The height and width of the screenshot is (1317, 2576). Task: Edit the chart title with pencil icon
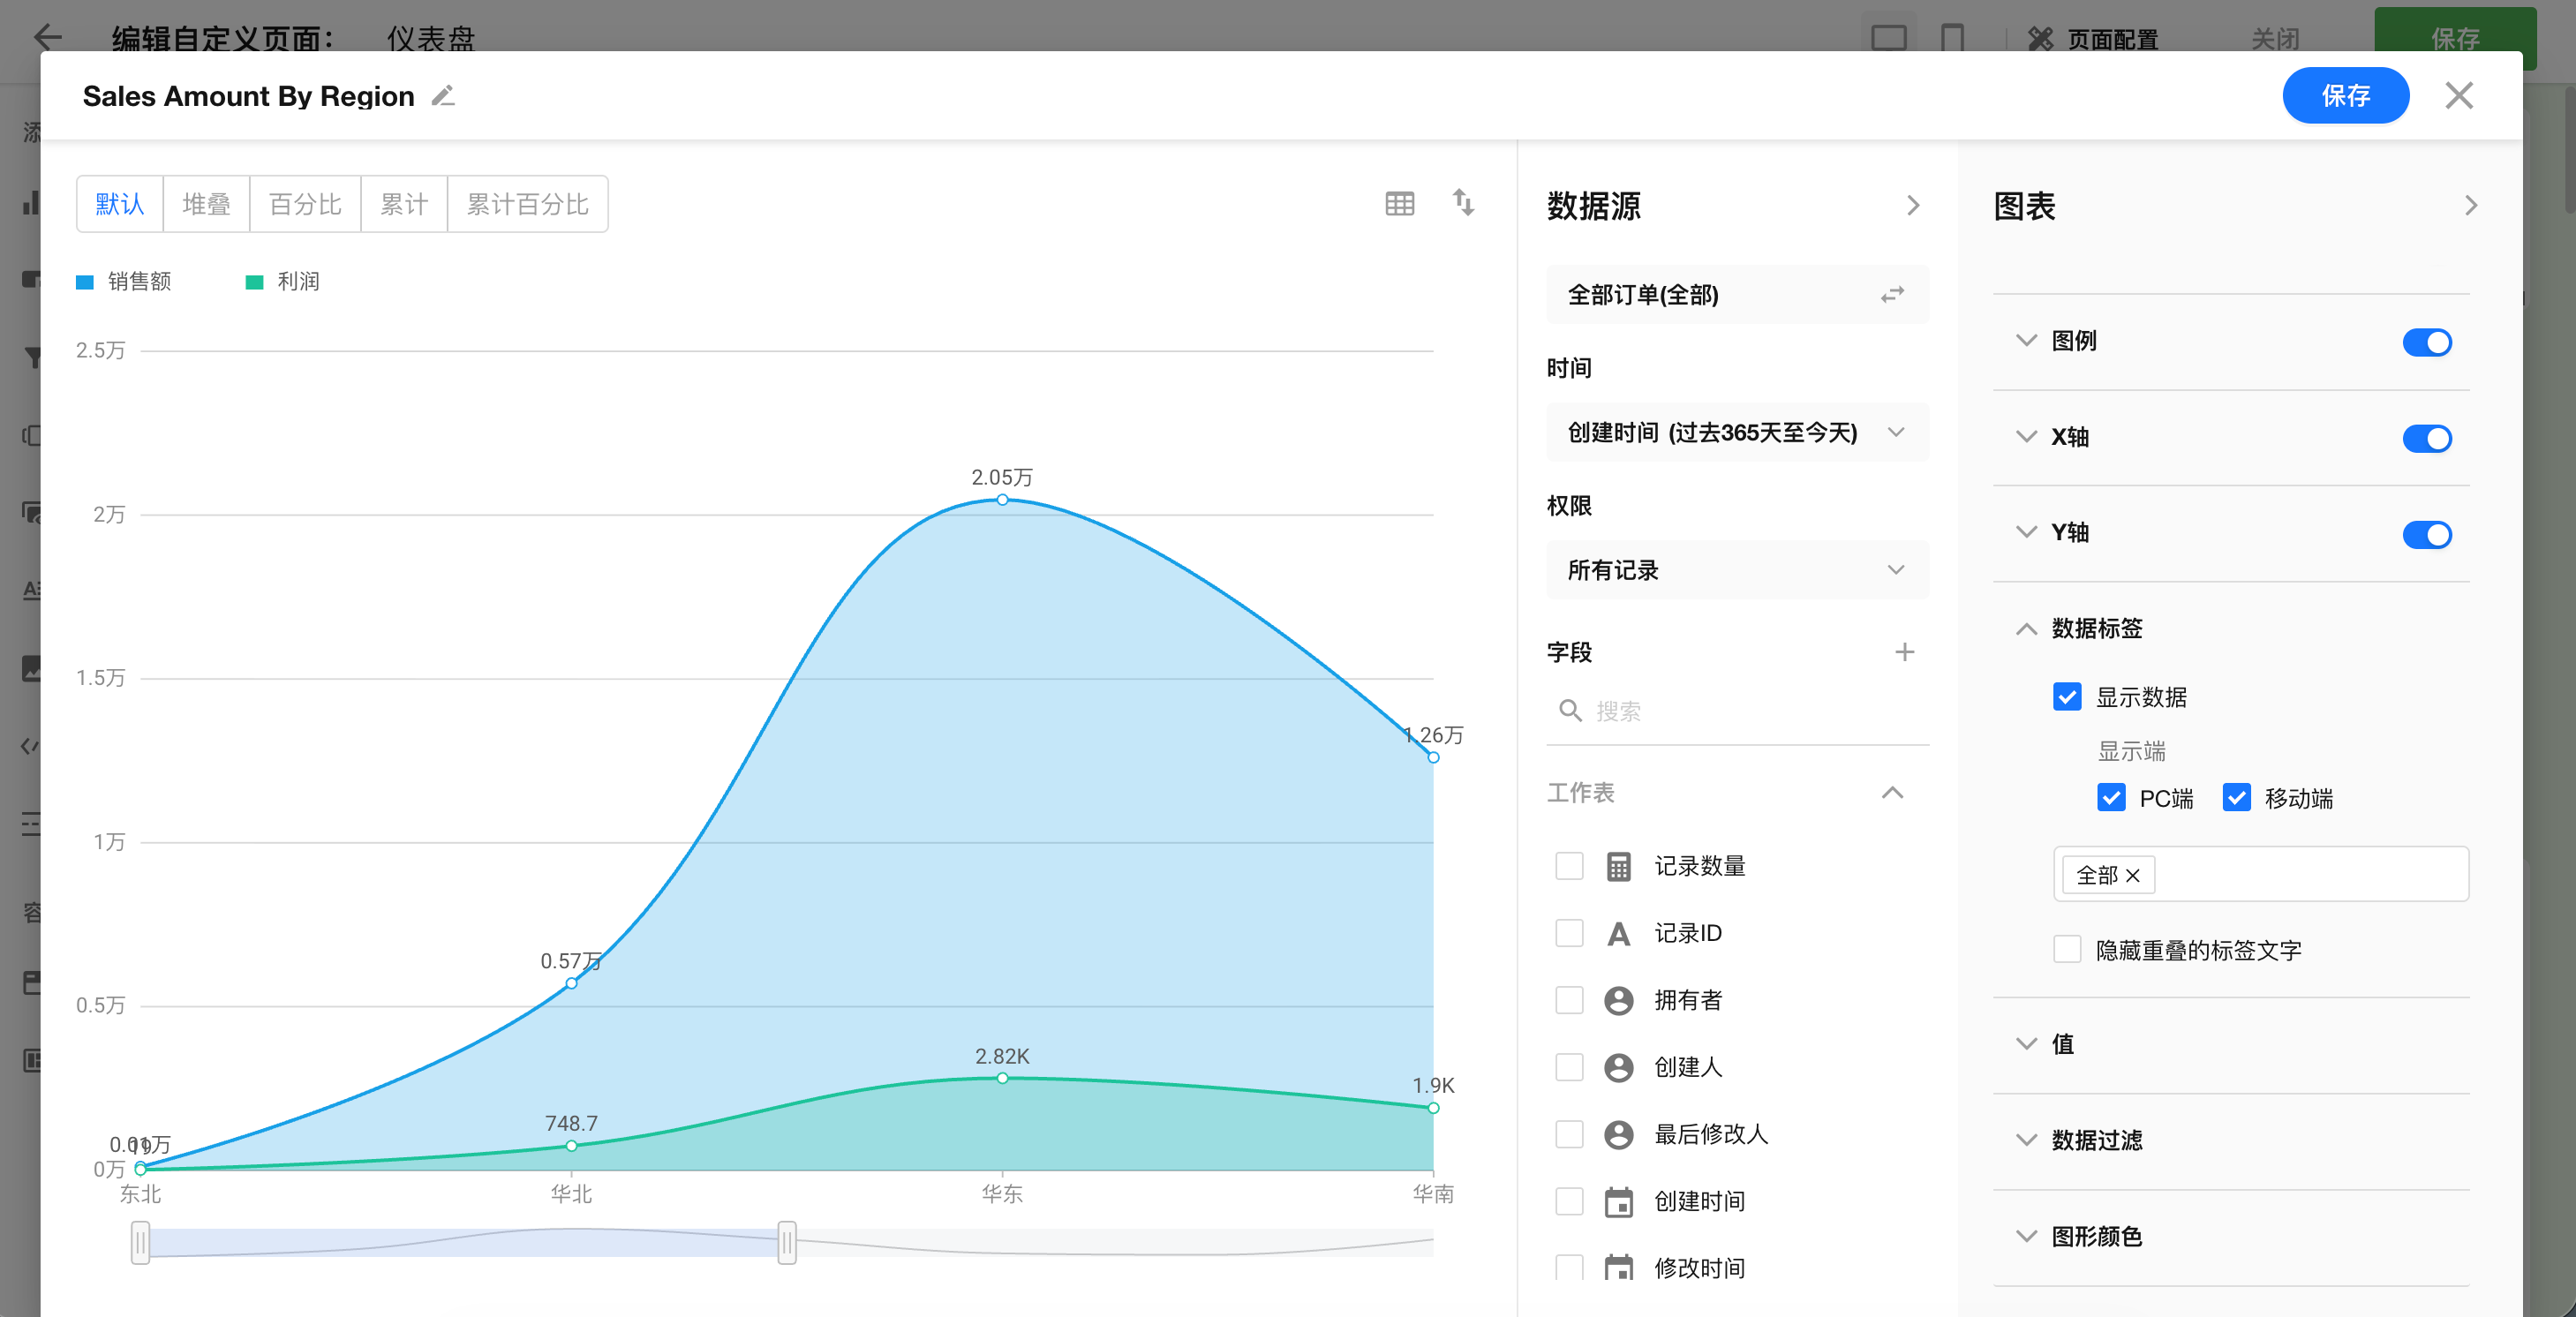point(443,96)
